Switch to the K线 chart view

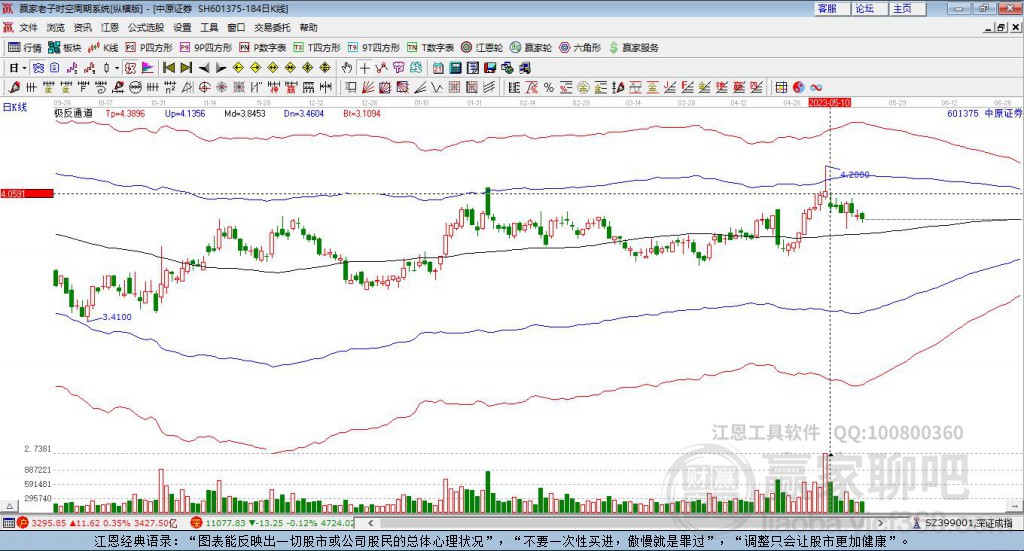103,48
